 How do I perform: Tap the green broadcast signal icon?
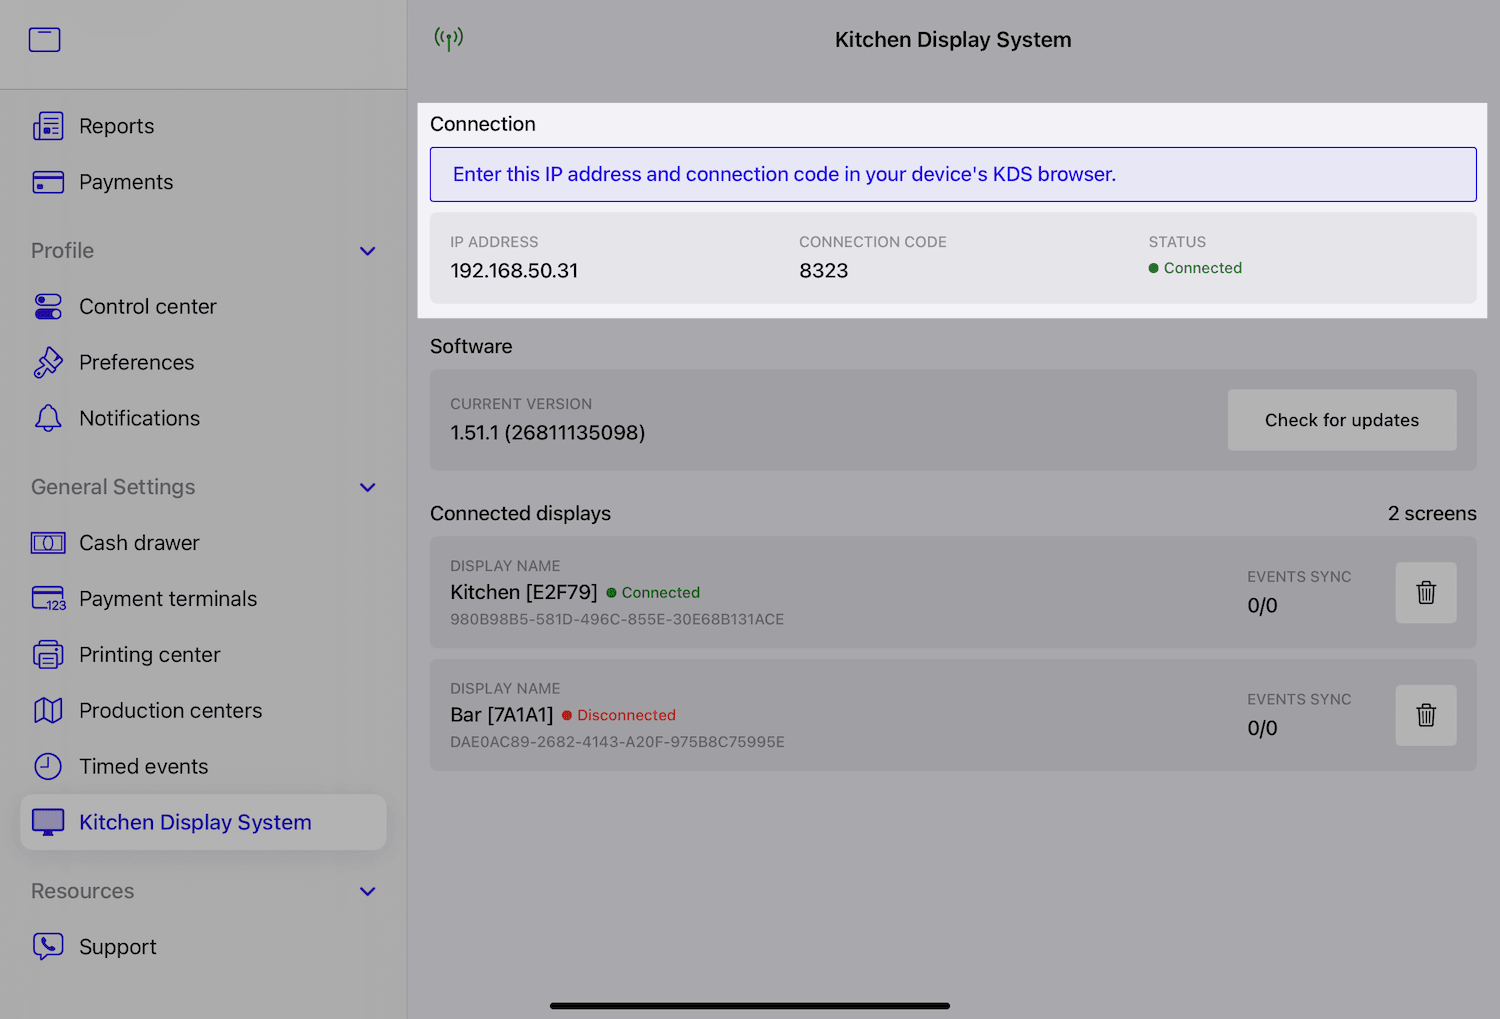pyautogui.click(x=449, y=39)
